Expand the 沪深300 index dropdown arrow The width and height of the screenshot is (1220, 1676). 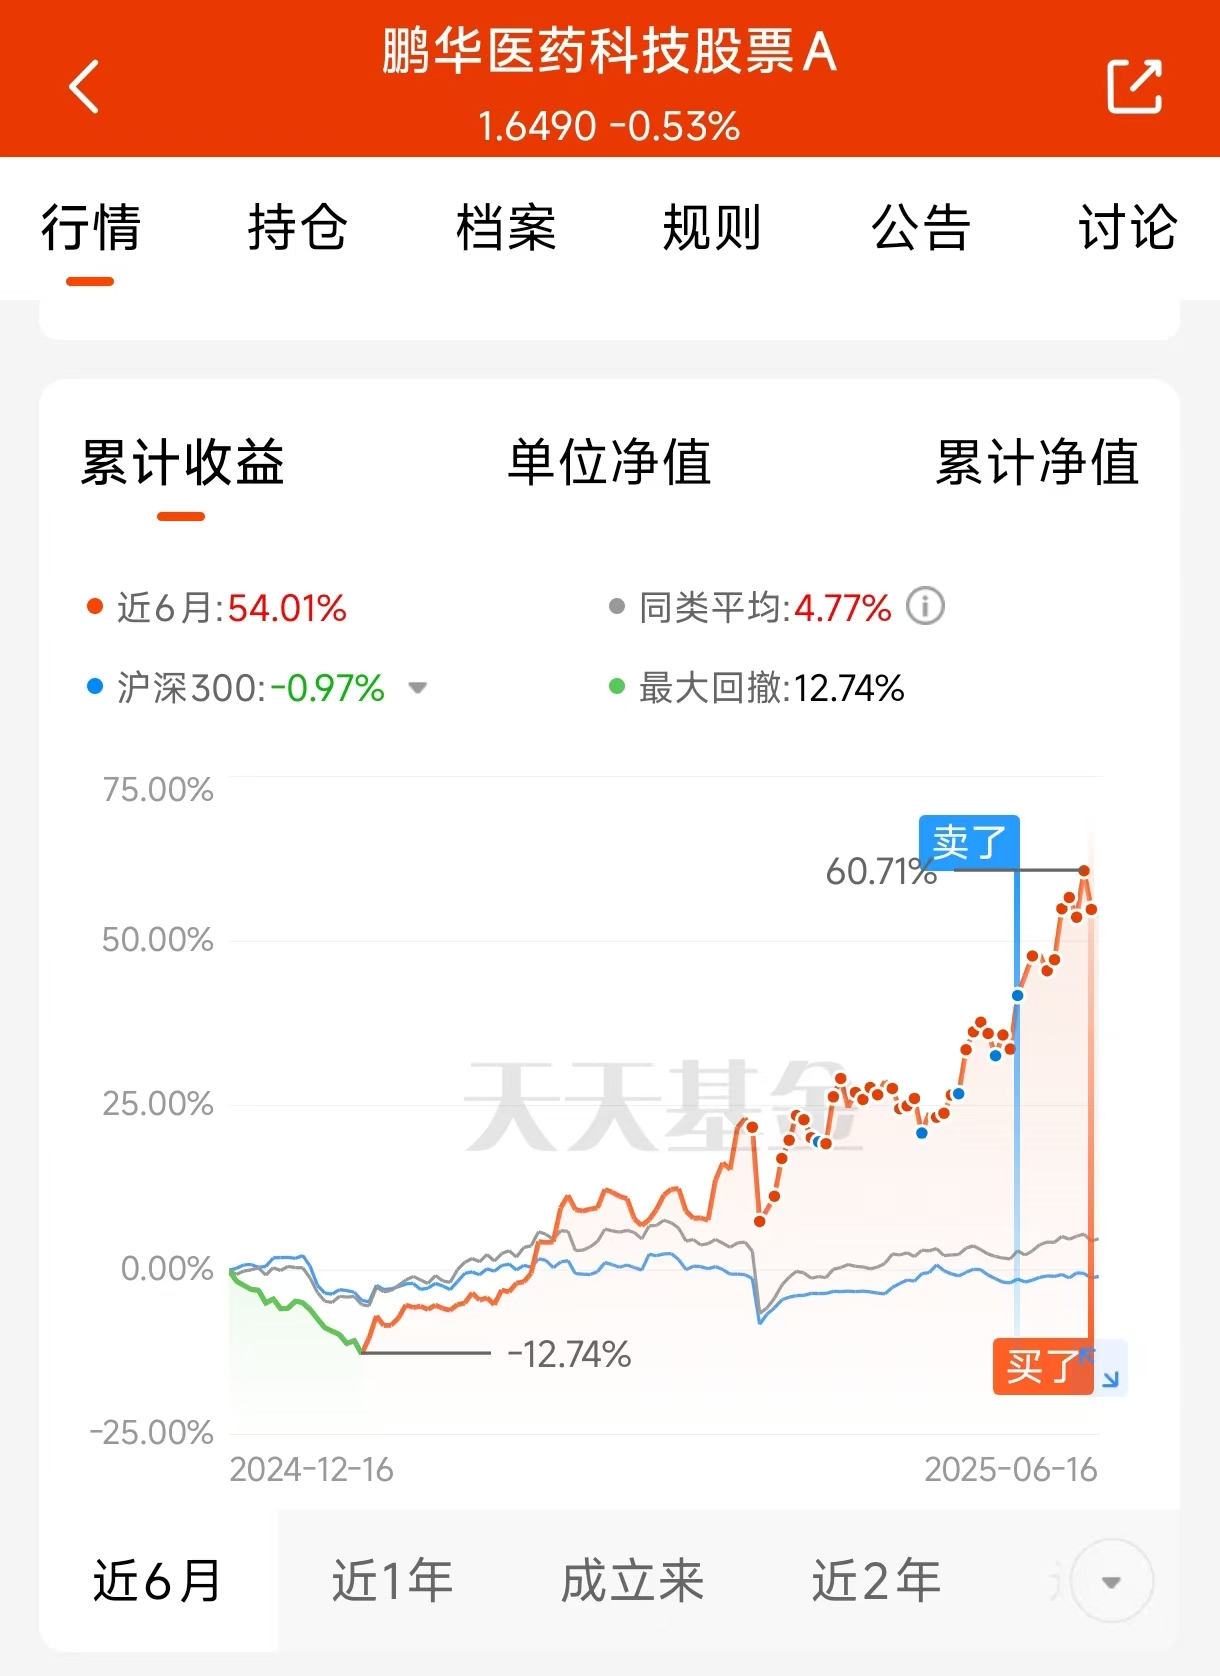pyautogui.click(x=418, y=688)
